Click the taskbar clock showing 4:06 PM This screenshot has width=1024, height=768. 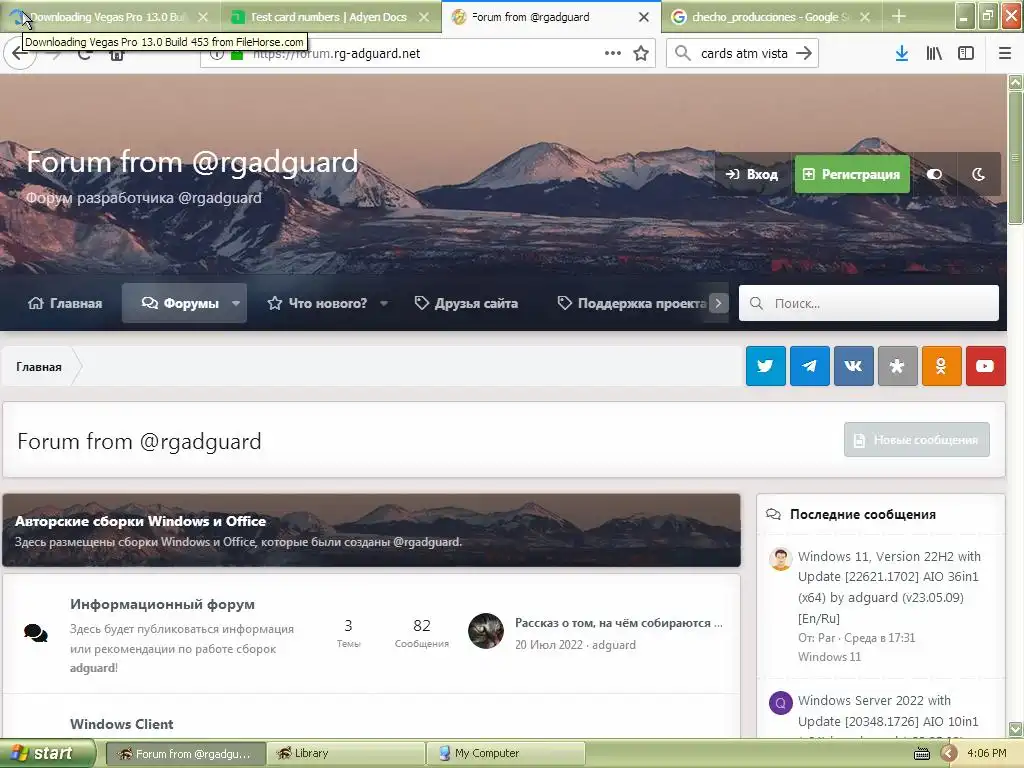pyautogui.click(x=986, y=754)
